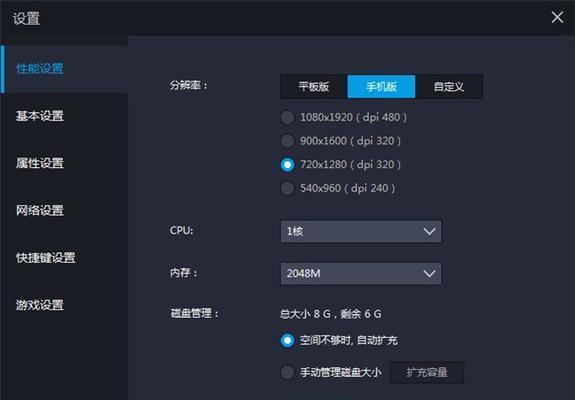
Task: Click the 扩充容量 button
Action: click(x=427, y=373)
